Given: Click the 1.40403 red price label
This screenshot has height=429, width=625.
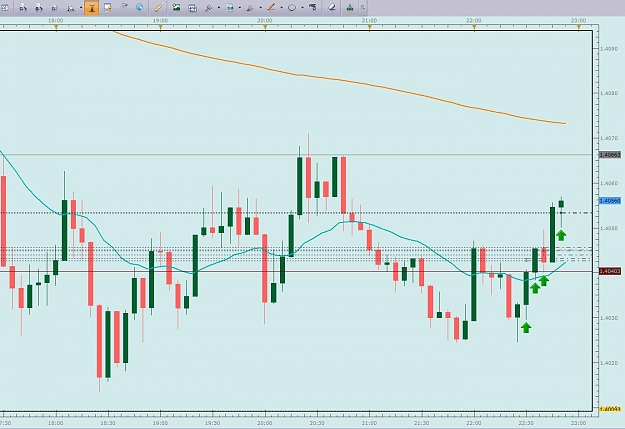Looking at the screenshot, I should tap(610, 271).
